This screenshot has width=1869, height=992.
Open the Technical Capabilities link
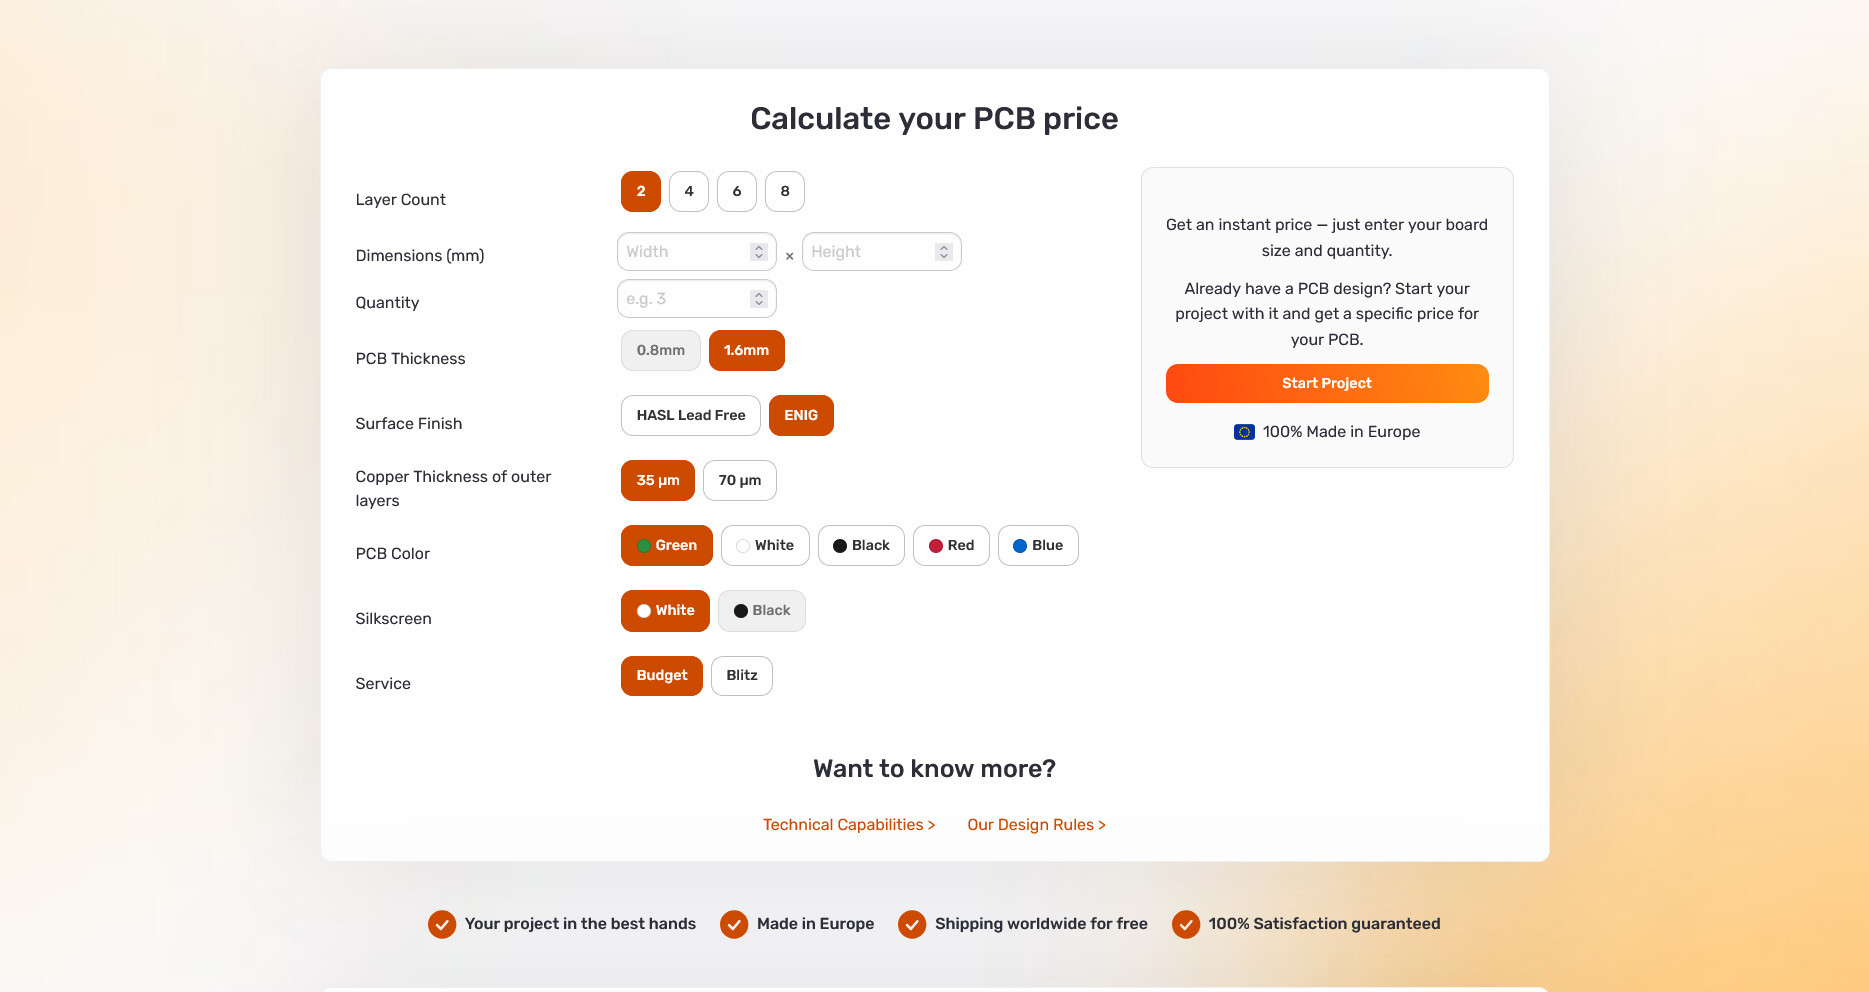pyautogui.click(x=849, y=825)
